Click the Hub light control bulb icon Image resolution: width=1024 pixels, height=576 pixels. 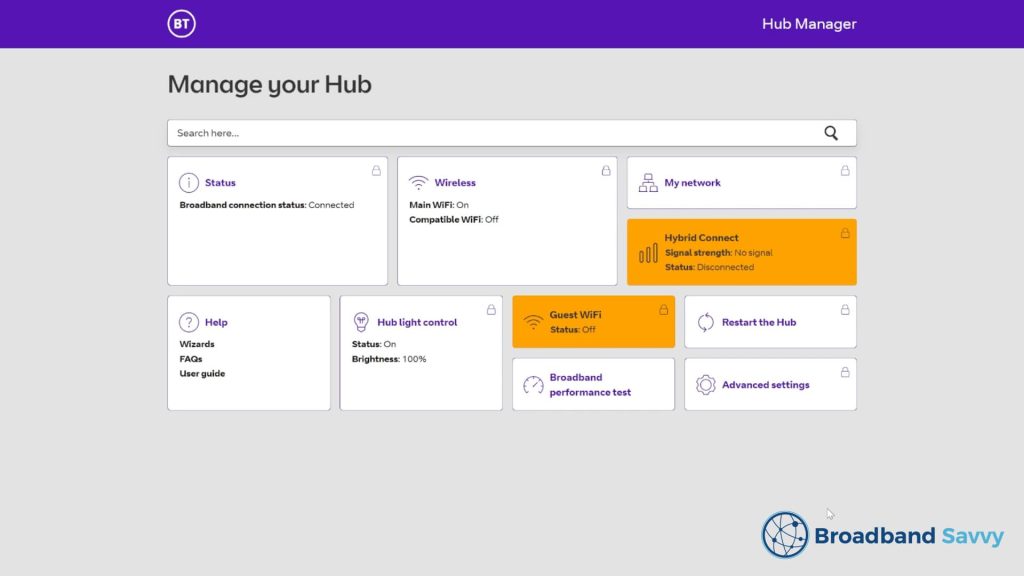361,322
